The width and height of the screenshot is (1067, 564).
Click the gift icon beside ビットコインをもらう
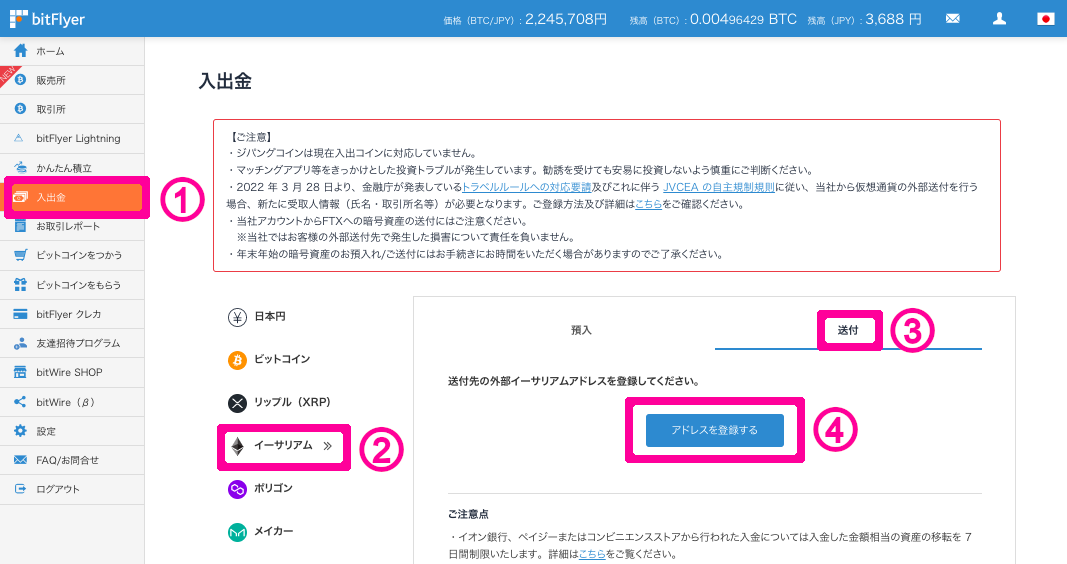click(20, 284)
